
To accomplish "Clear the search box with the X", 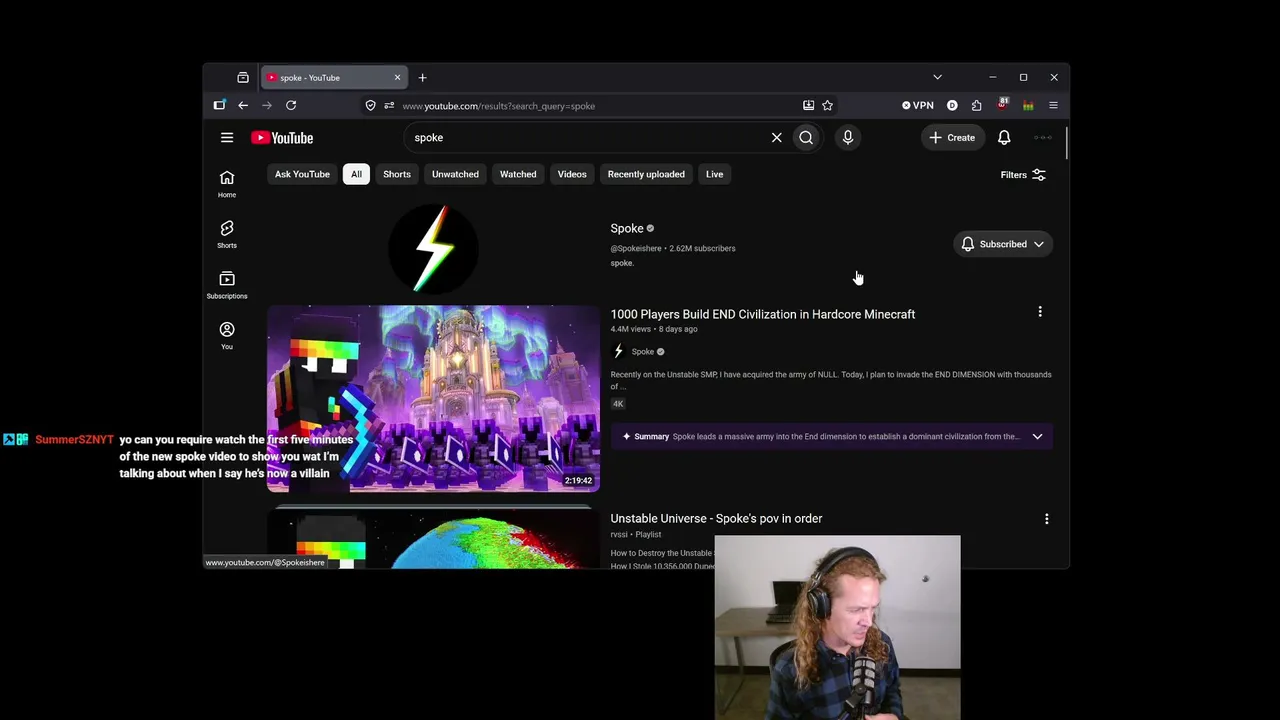I will [776, 138].
